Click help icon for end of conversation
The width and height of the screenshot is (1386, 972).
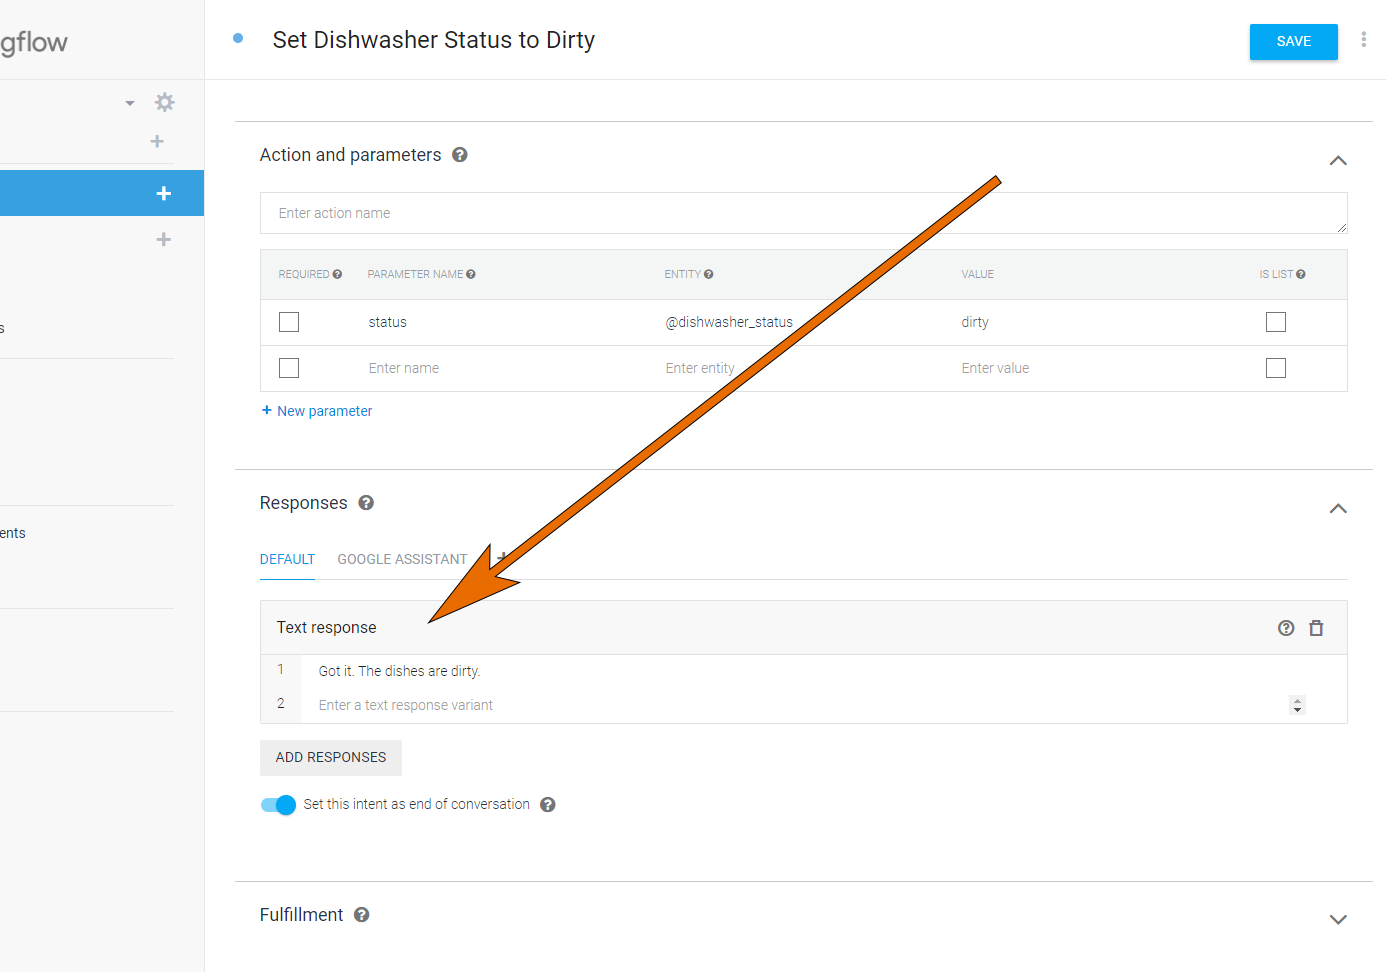[x=548, y=805]
